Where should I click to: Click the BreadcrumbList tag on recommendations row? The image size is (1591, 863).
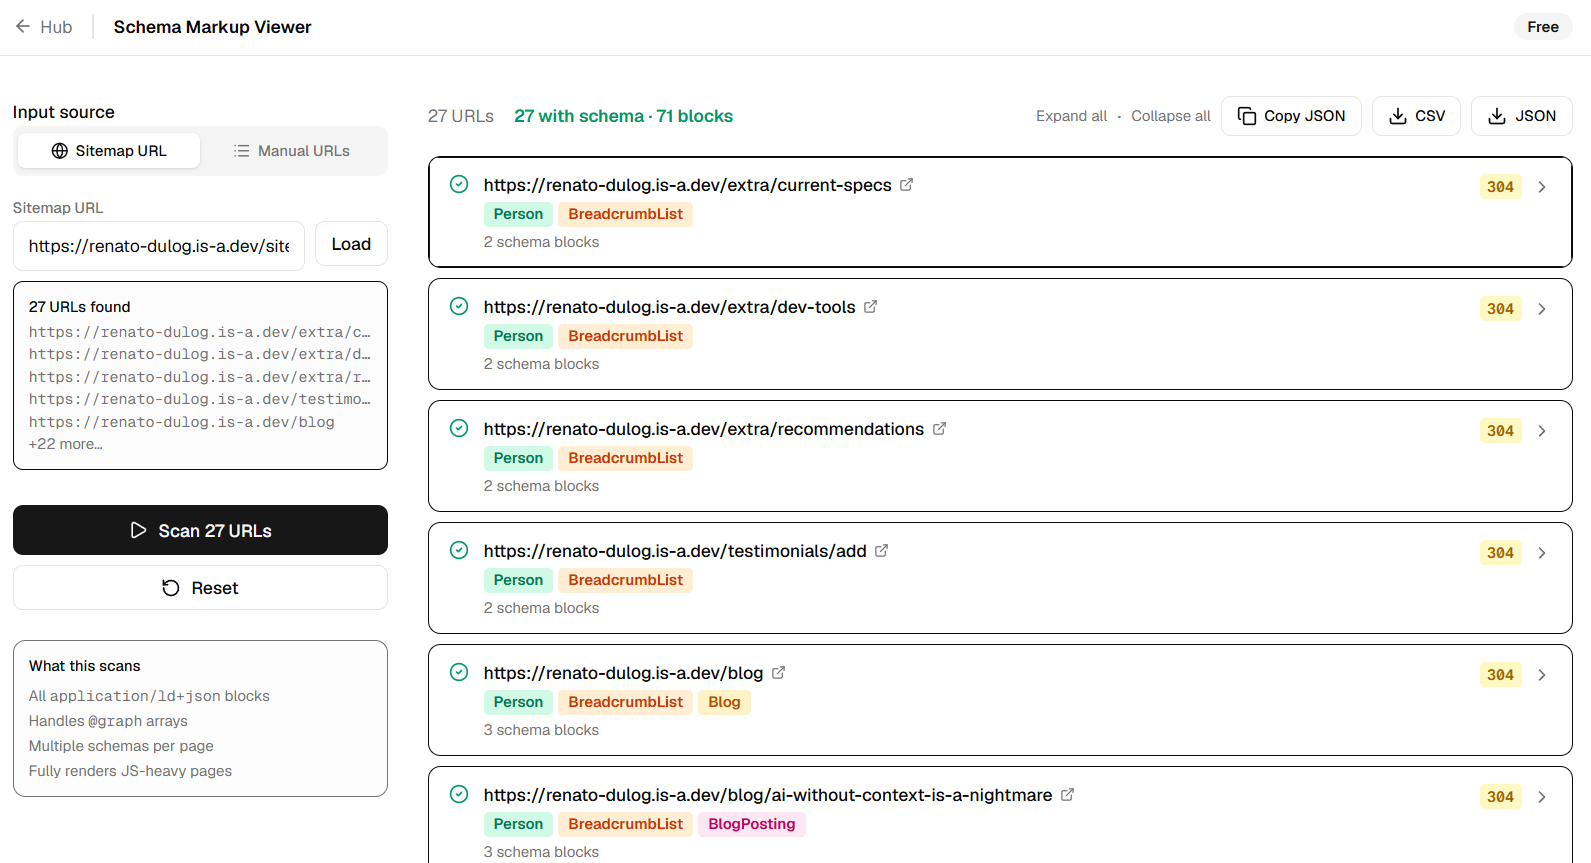[626, 458]
